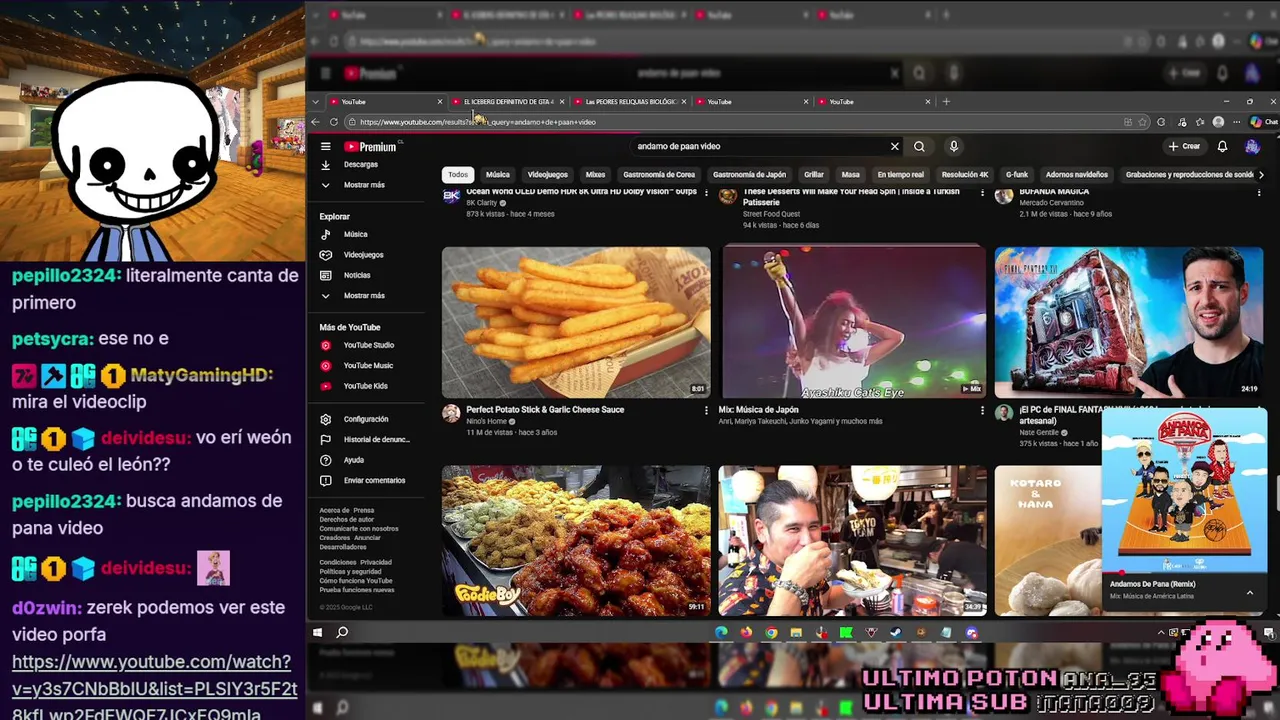Viewport: 1280px width, 720px height.
Task: Open Nate Gentile Final Fantasy PC thumbnail
Action: (x=1128, y=322)
